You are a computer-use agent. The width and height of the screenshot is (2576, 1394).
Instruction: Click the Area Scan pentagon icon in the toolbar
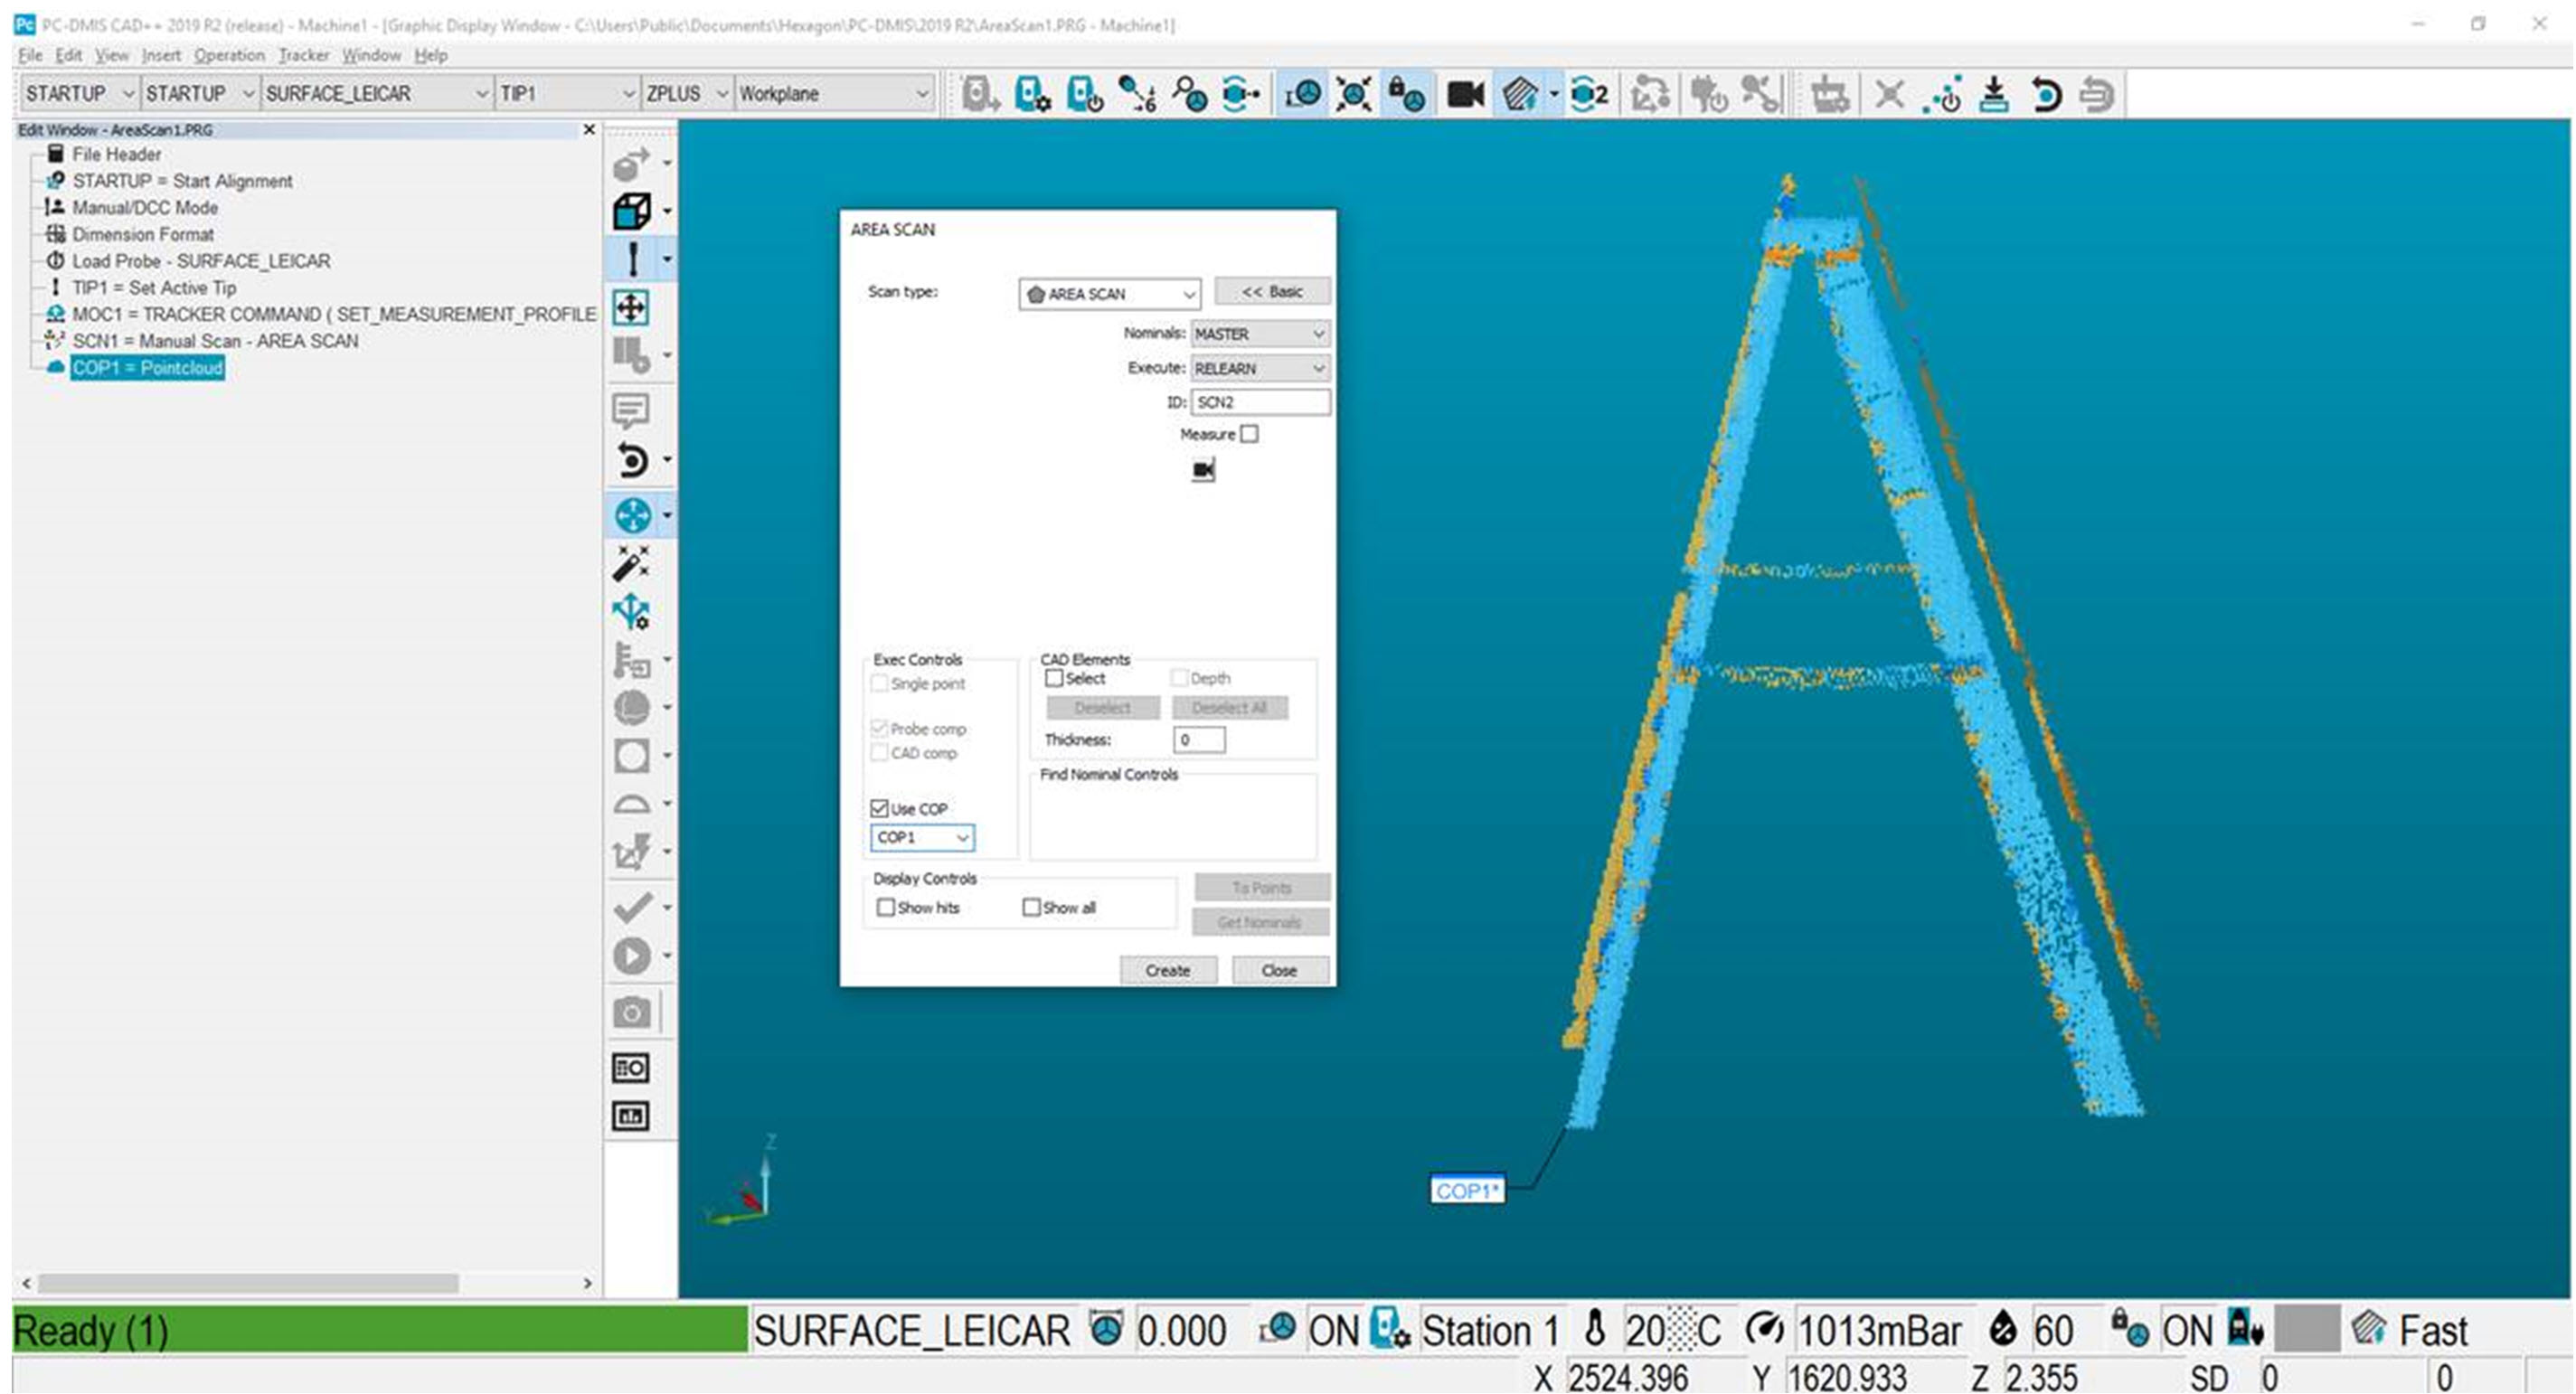(x=1524, y=94)
